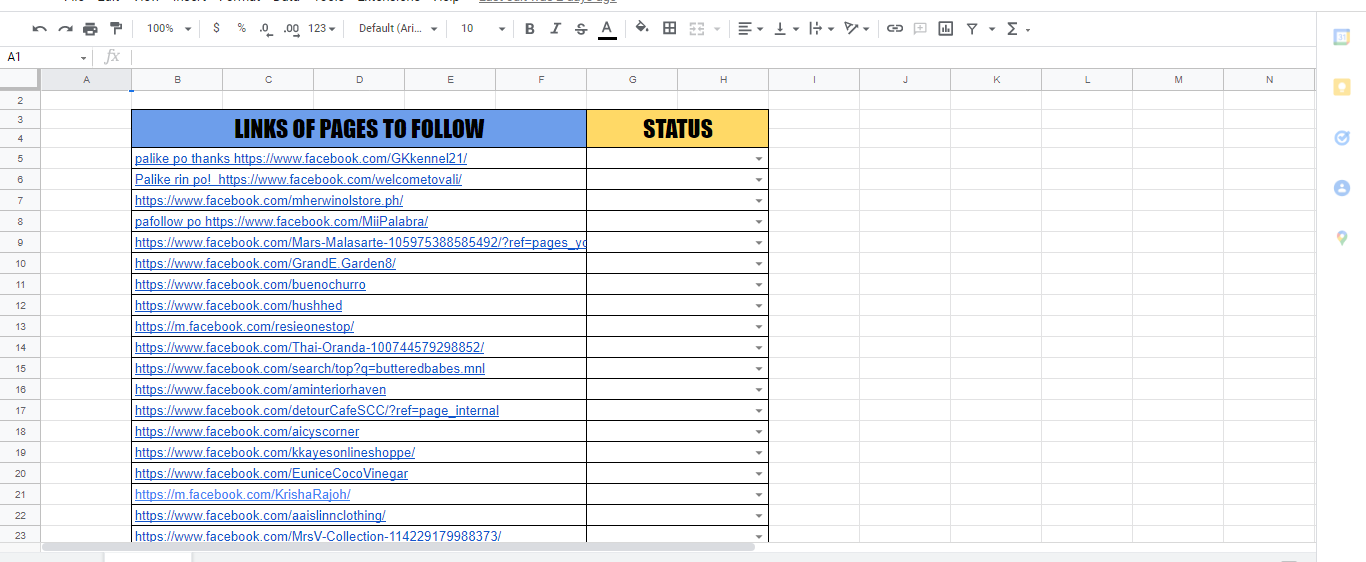The image size is (1366, 562).
Task: Insert chart from toolbar icon
Action: tap(946, 29)
